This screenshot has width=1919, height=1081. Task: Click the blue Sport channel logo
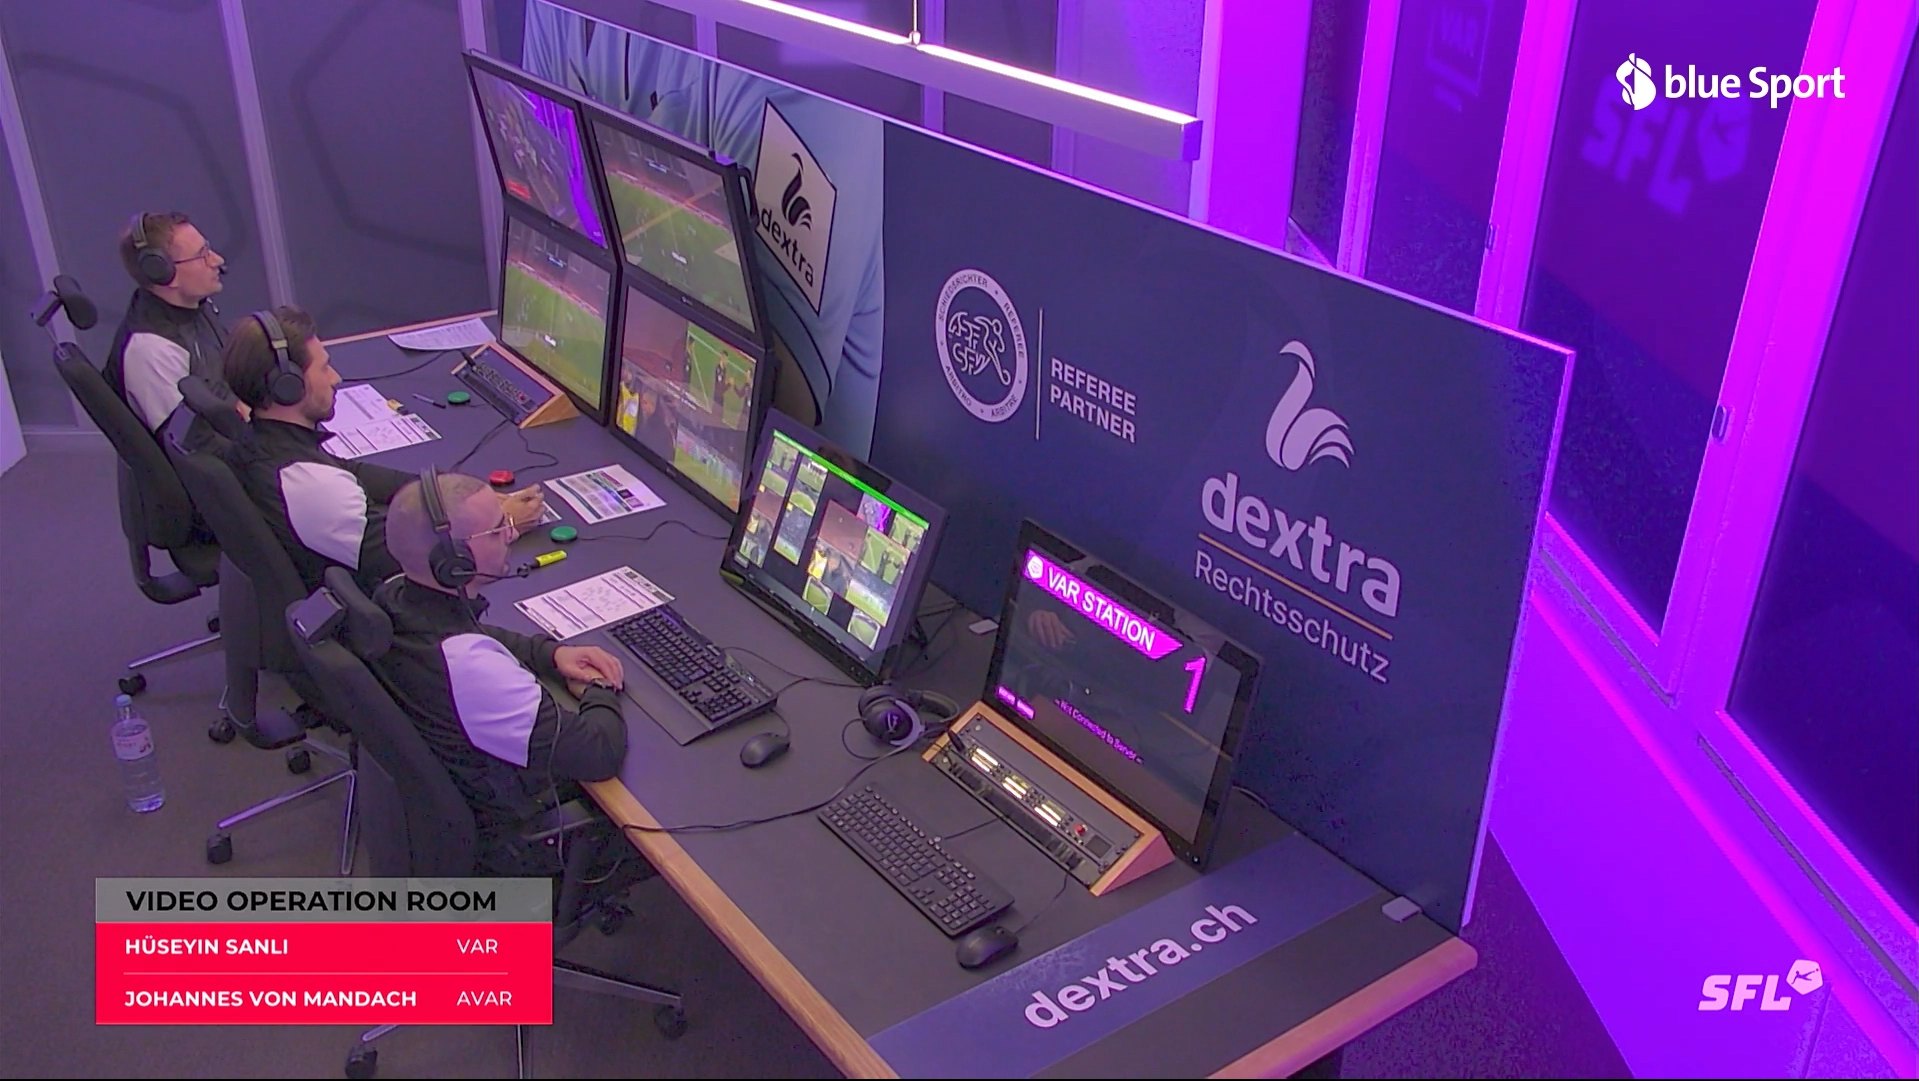click(x=1730, y=82)
